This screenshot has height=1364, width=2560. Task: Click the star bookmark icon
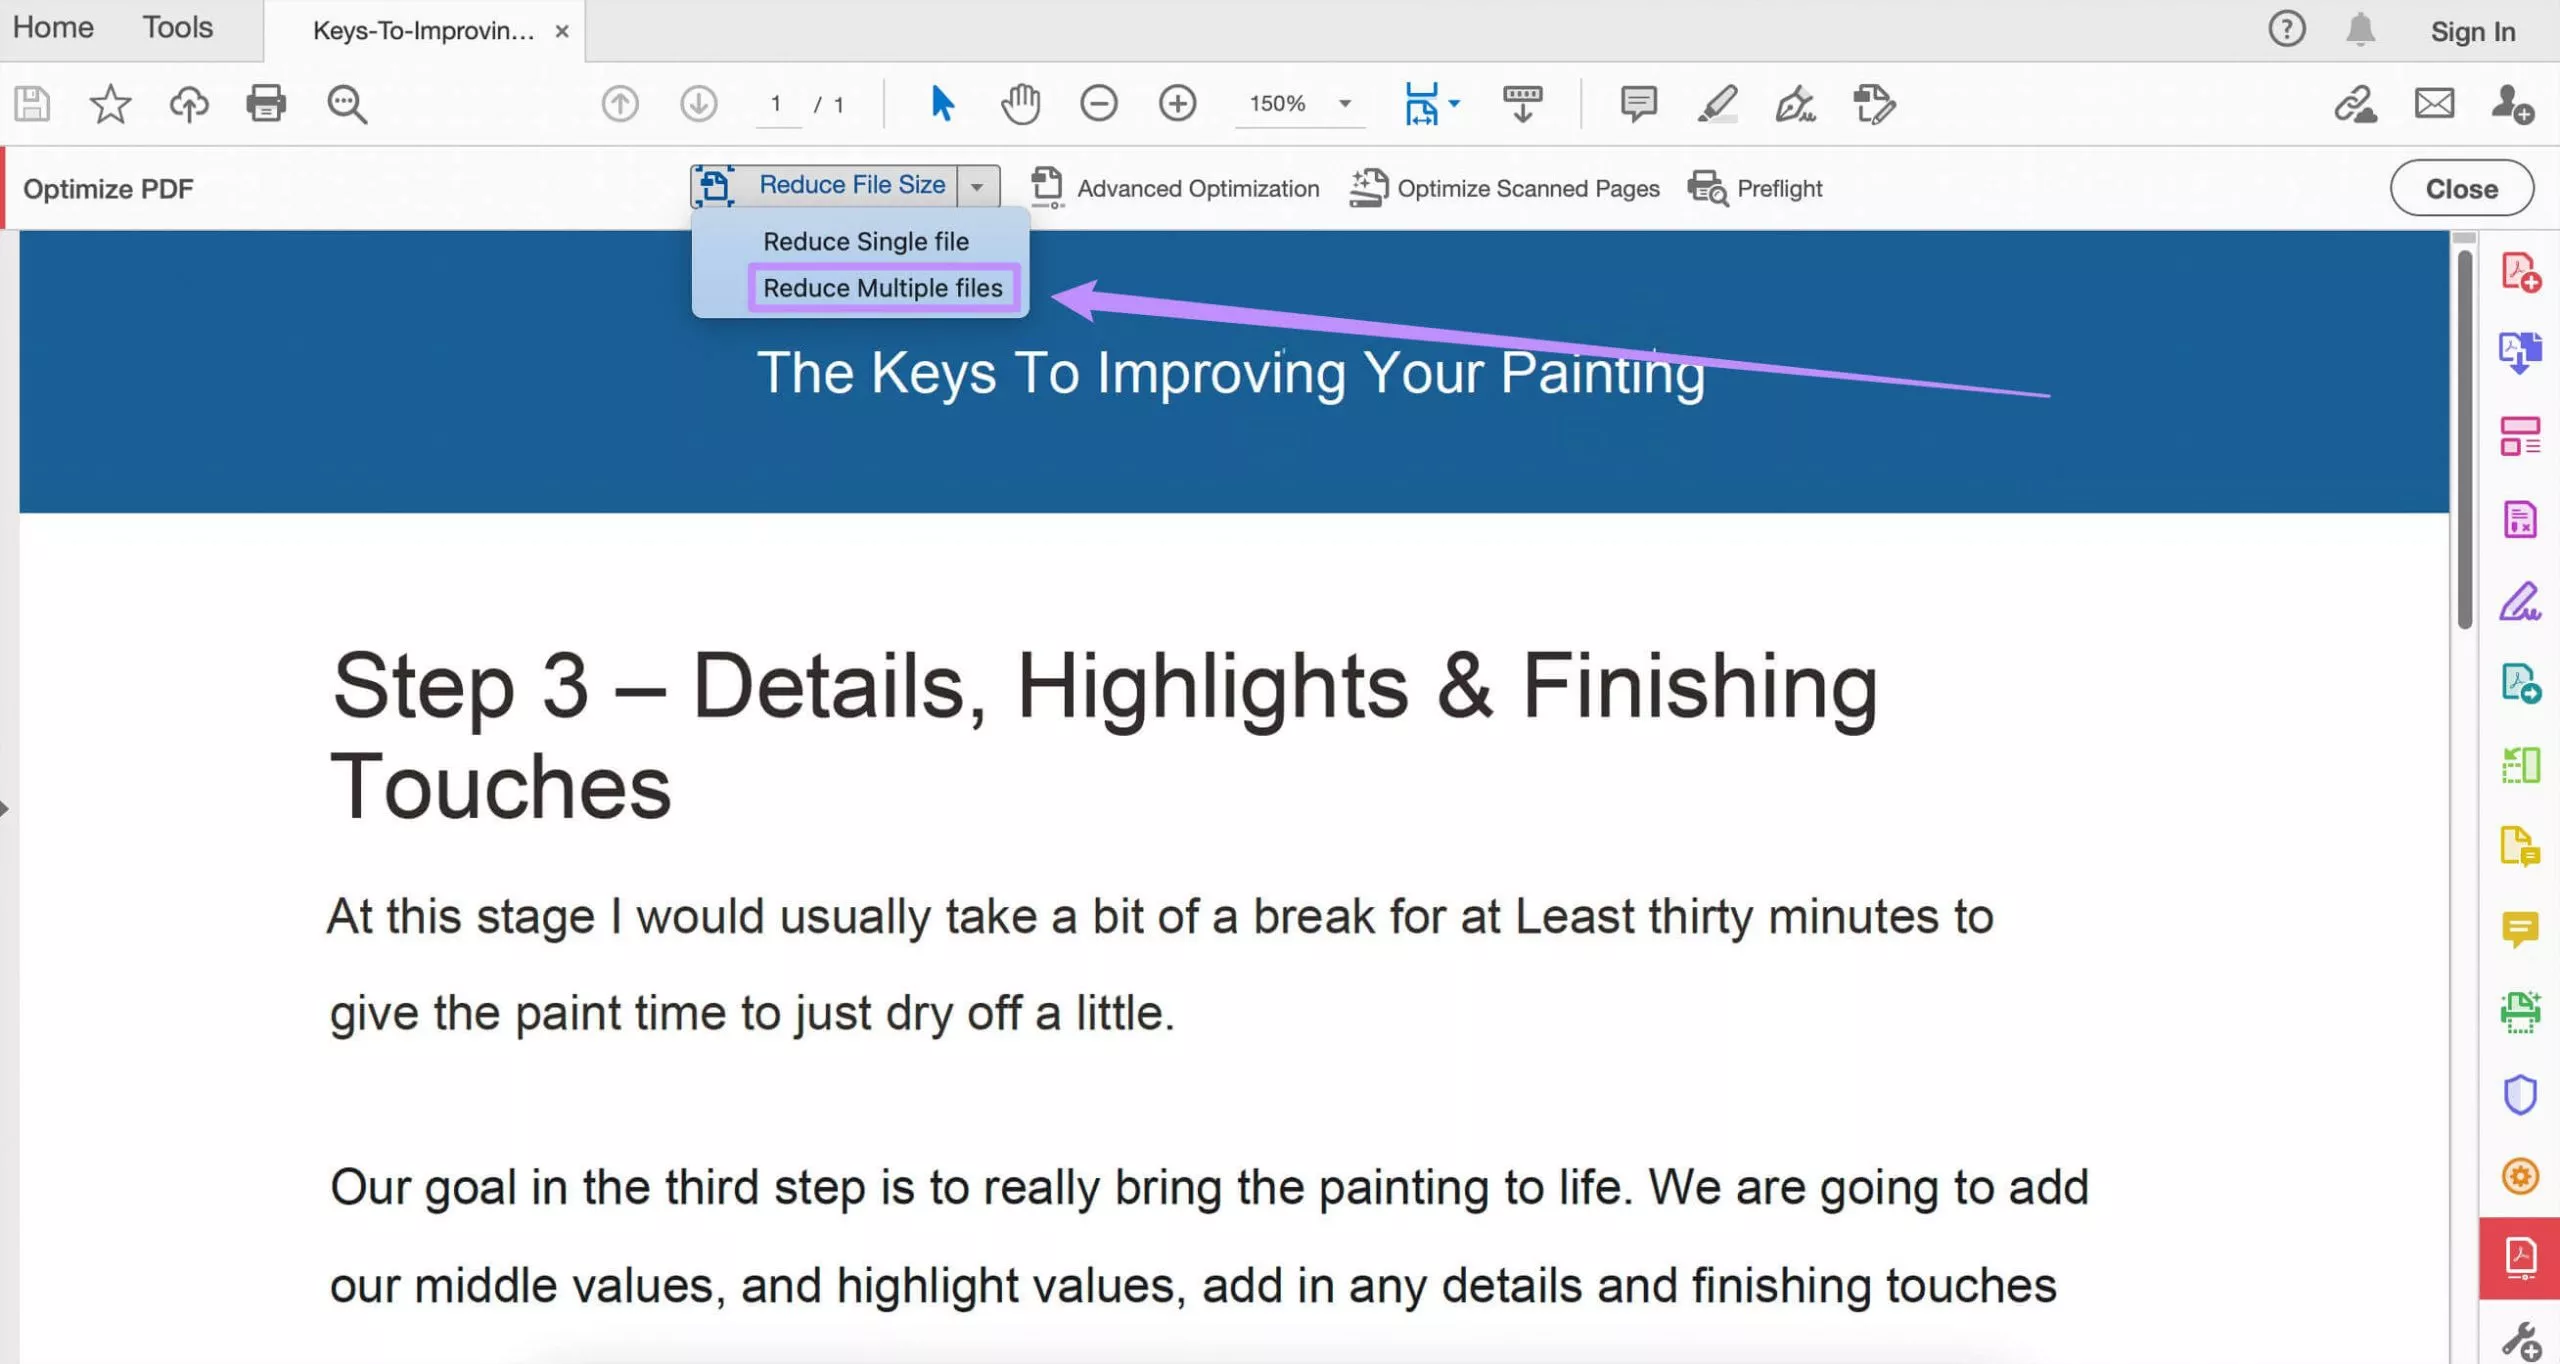tap(110, 103)
